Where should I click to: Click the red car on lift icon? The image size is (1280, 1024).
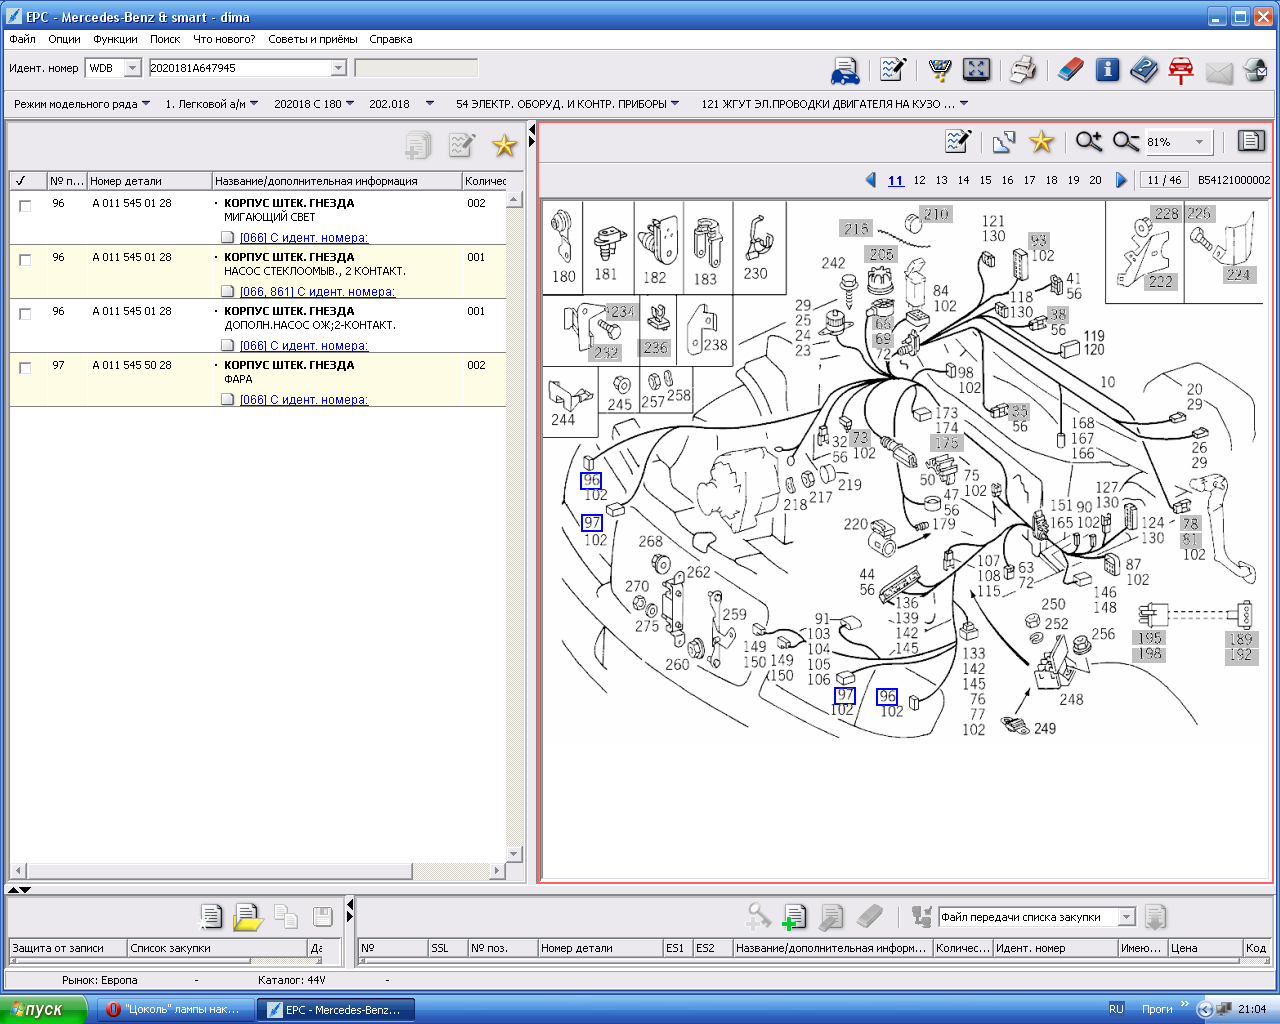pyautogui.click(x=1181, y=70)
